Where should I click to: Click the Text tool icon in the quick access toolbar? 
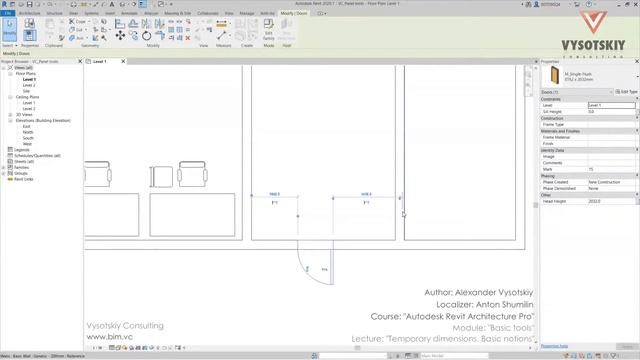(x=112, y=4)
